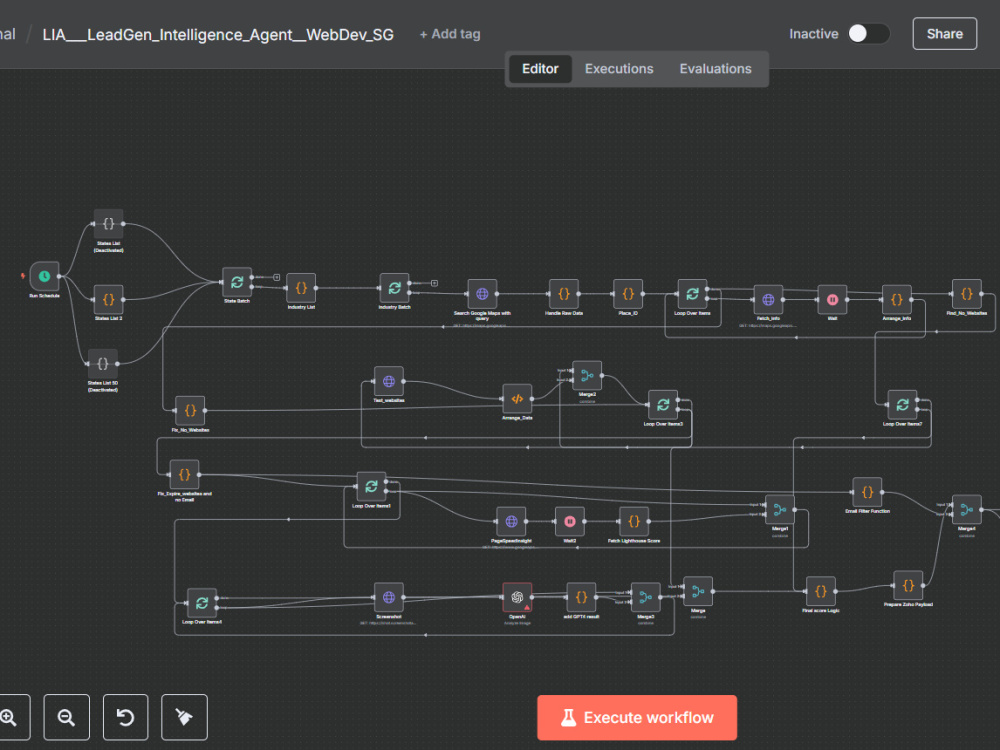Image resolution: width=1000 pixels, height=750 pixels.
Task: Open the PageSpeedInsight HTTP node
Action: click(x=511, y=522)
